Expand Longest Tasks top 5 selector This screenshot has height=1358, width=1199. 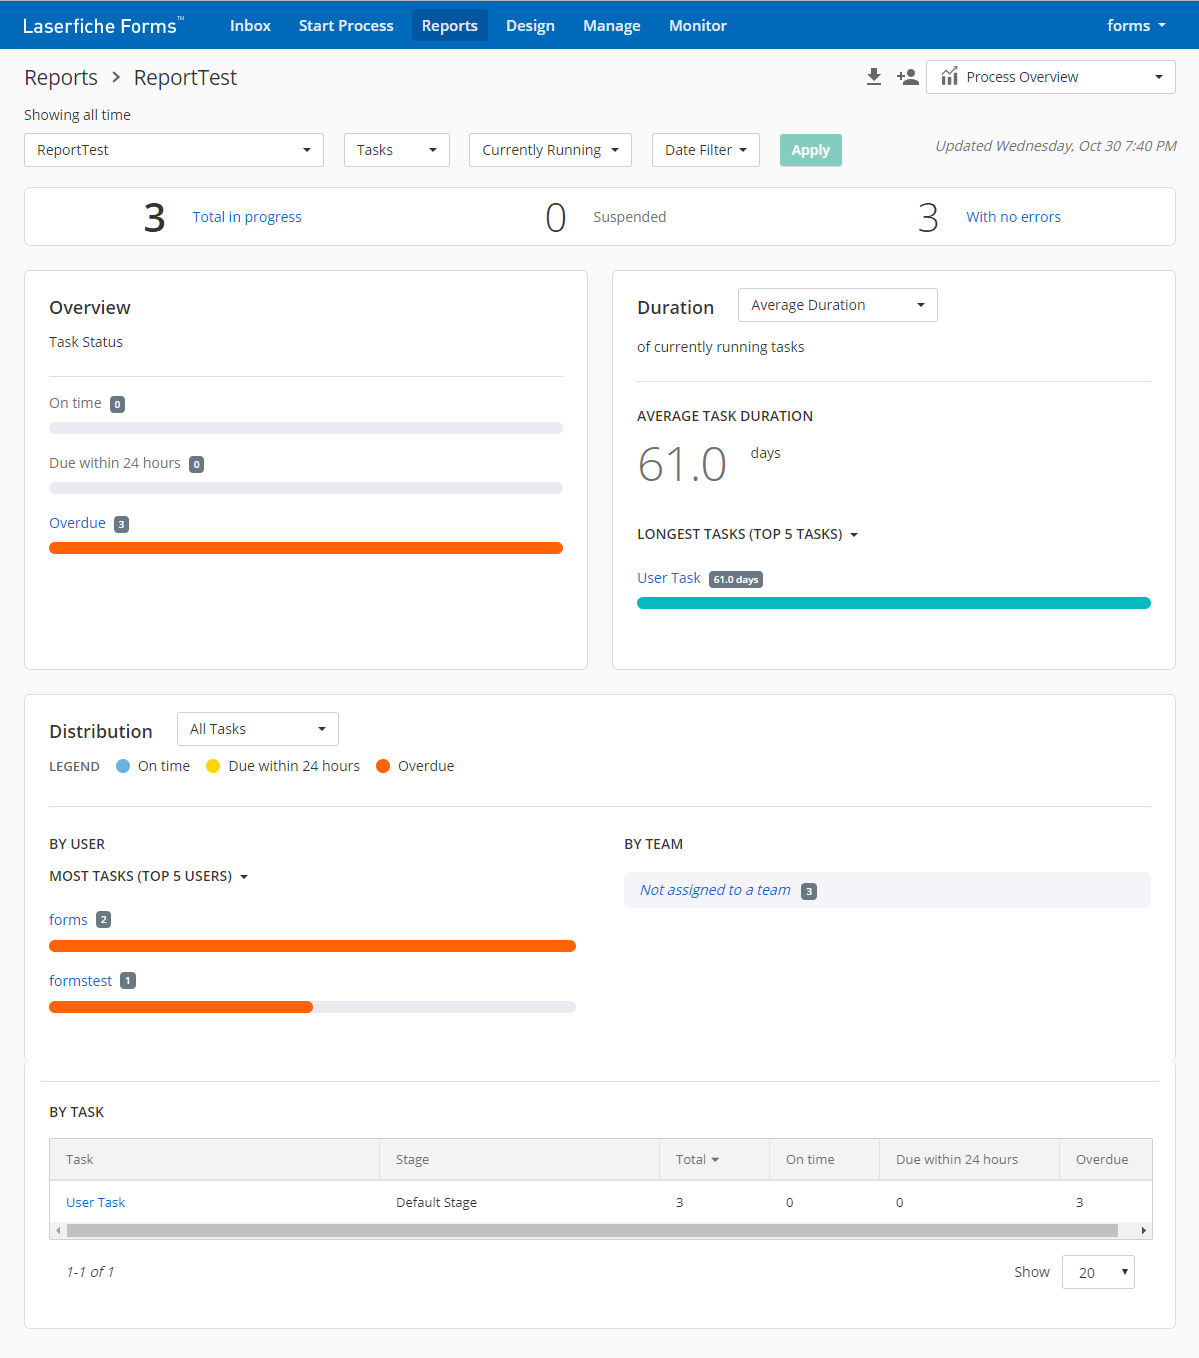coord(747,534)
